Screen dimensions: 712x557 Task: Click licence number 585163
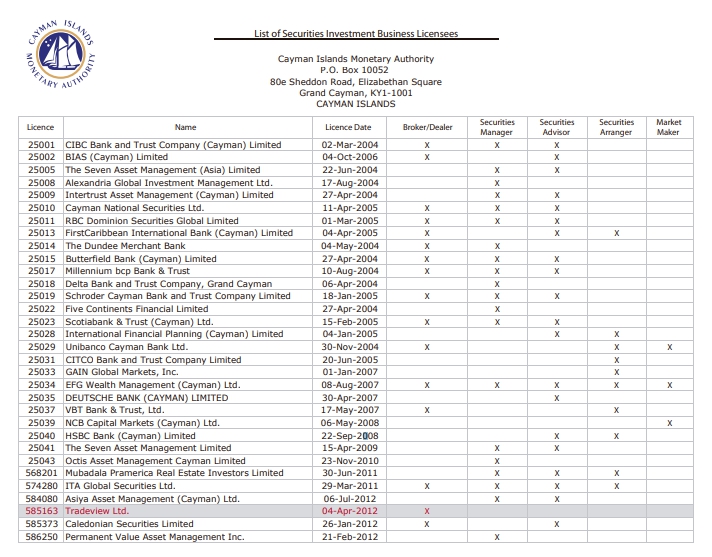[x=42, y=511]
